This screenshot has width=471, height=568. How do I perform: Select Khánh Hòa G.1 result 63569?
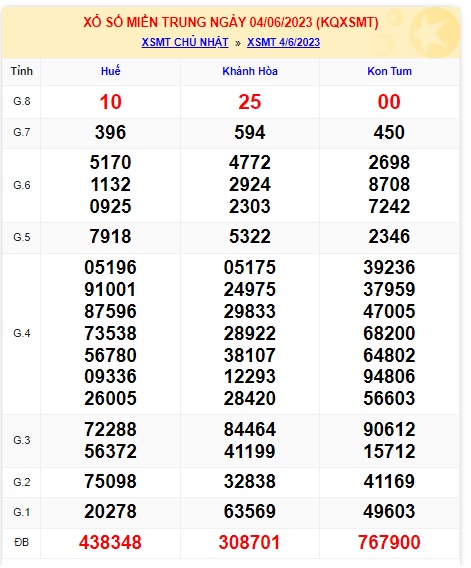click(250, 512)
